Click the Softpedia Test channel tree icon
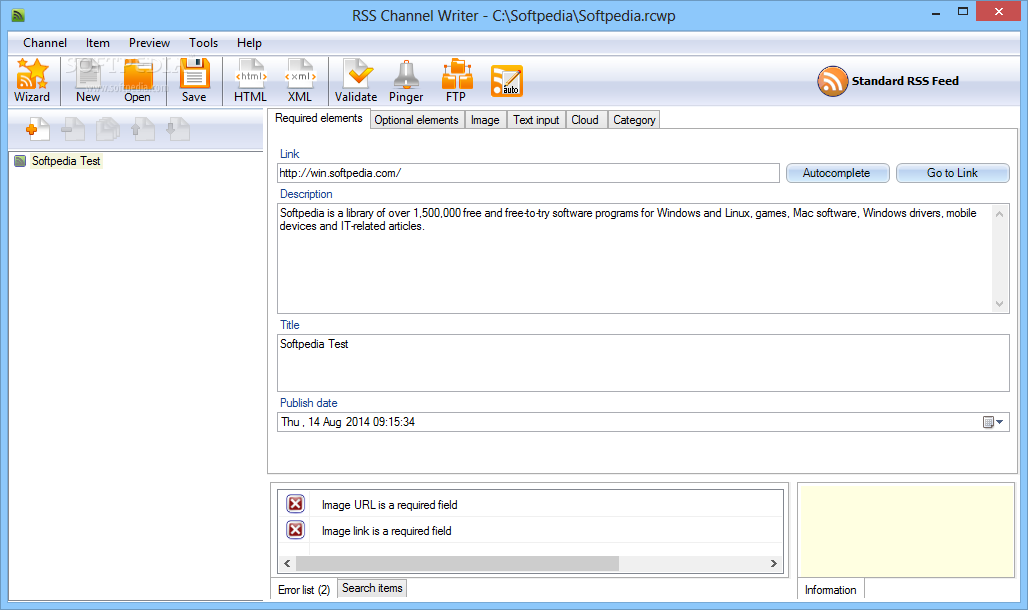This screenshot has width=1028, height=610. pyautogui.click(x=20, y=161)
